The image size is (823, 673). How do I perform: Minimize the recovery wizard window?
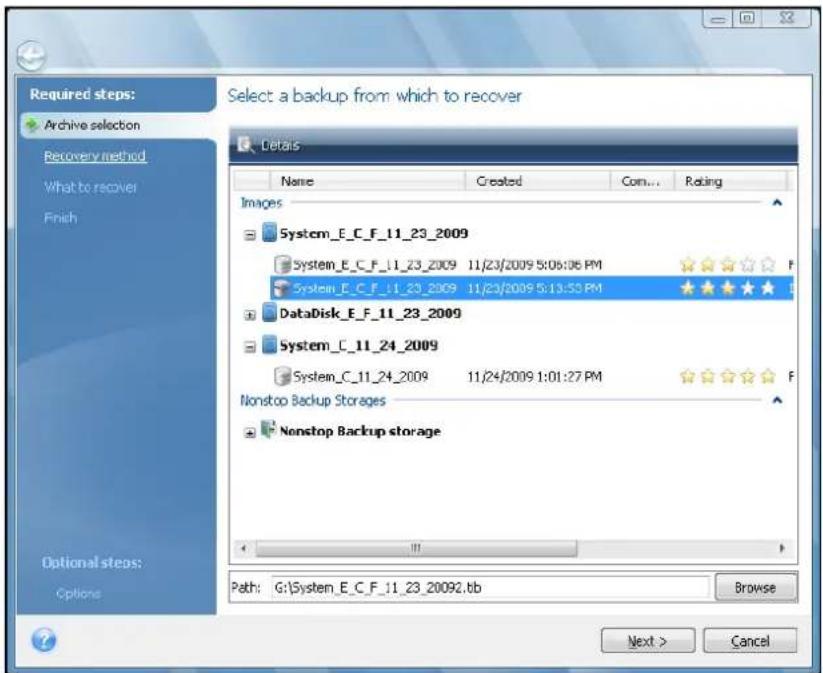[x=719, y=19]
